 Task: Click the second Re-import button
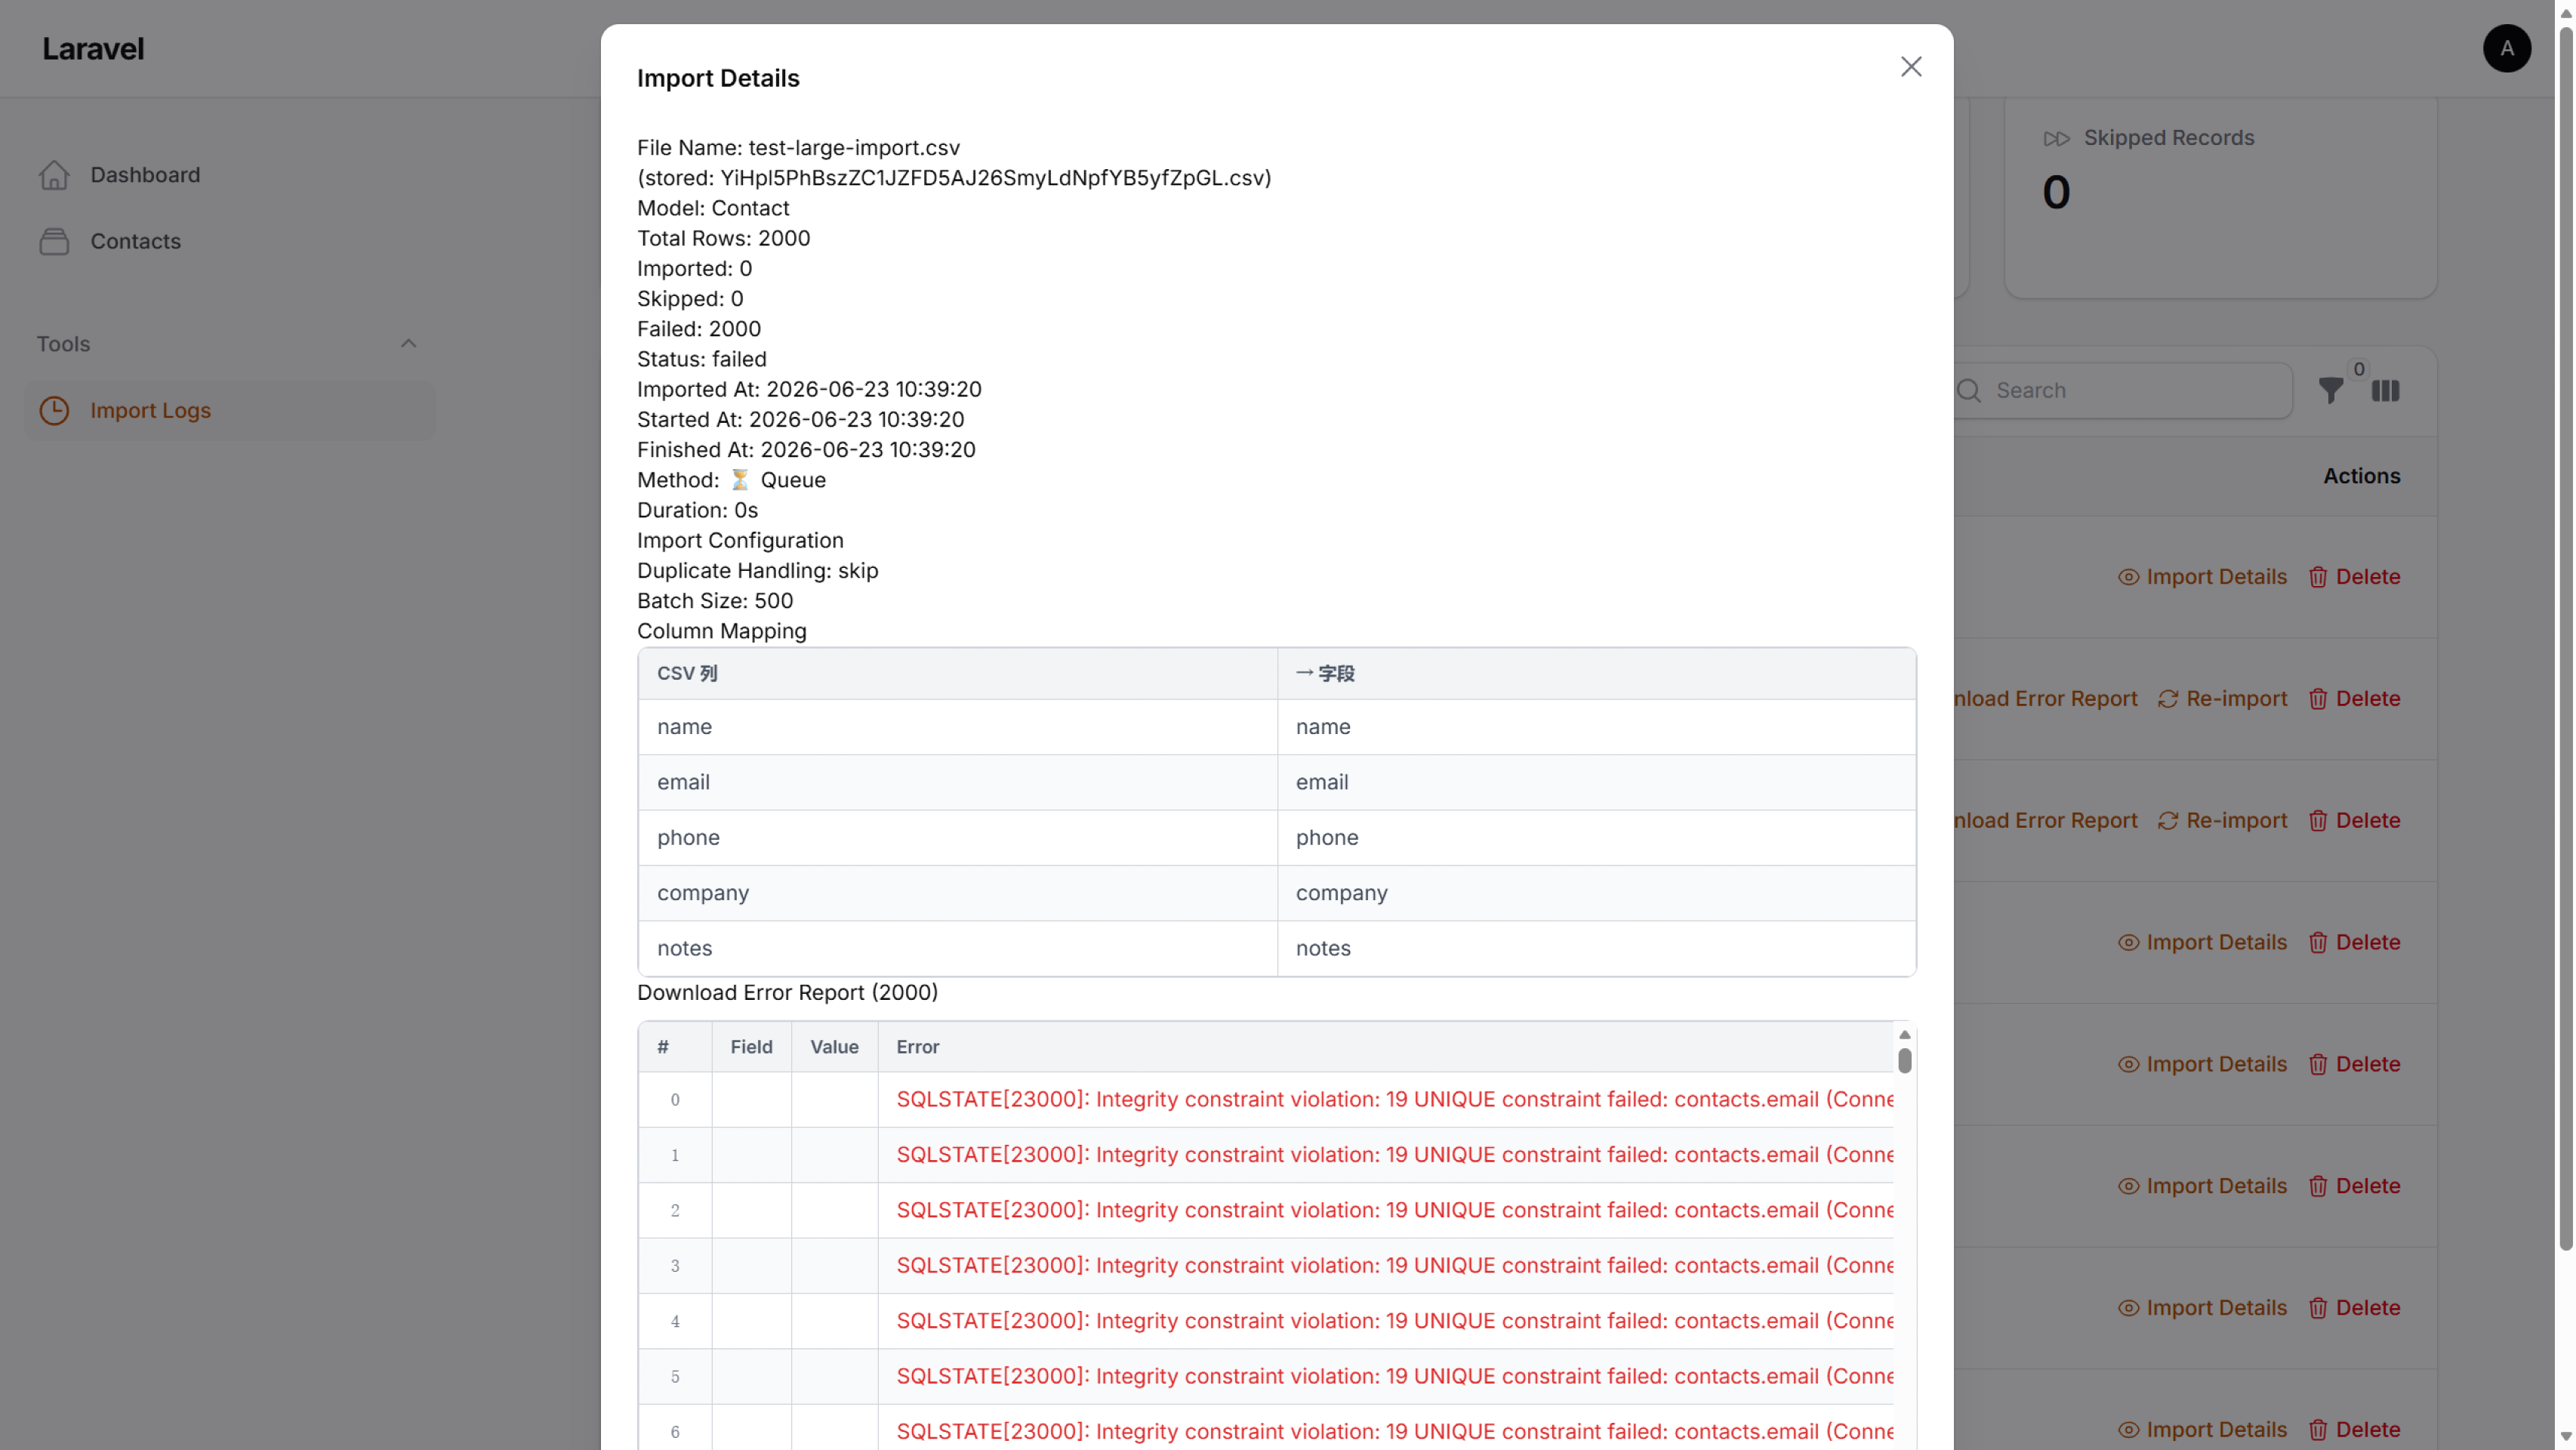(2222, 821)
